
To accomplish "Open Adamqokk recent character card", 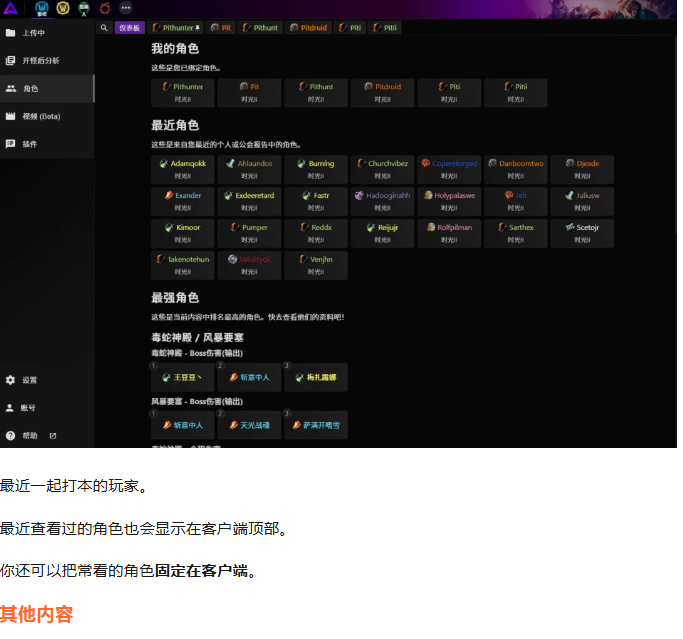I will (x=182, y=169).
